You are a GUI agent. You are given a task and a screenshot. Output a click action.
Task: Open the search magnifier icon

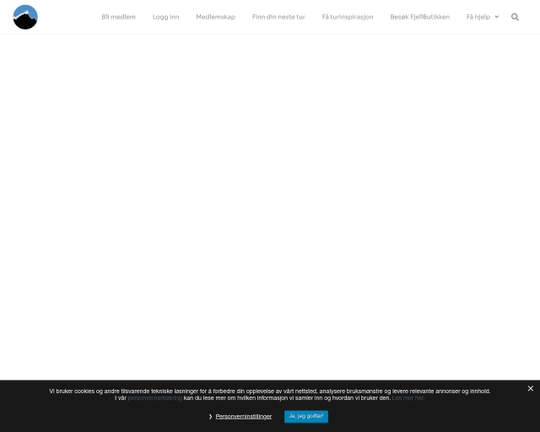click(515, 17)
